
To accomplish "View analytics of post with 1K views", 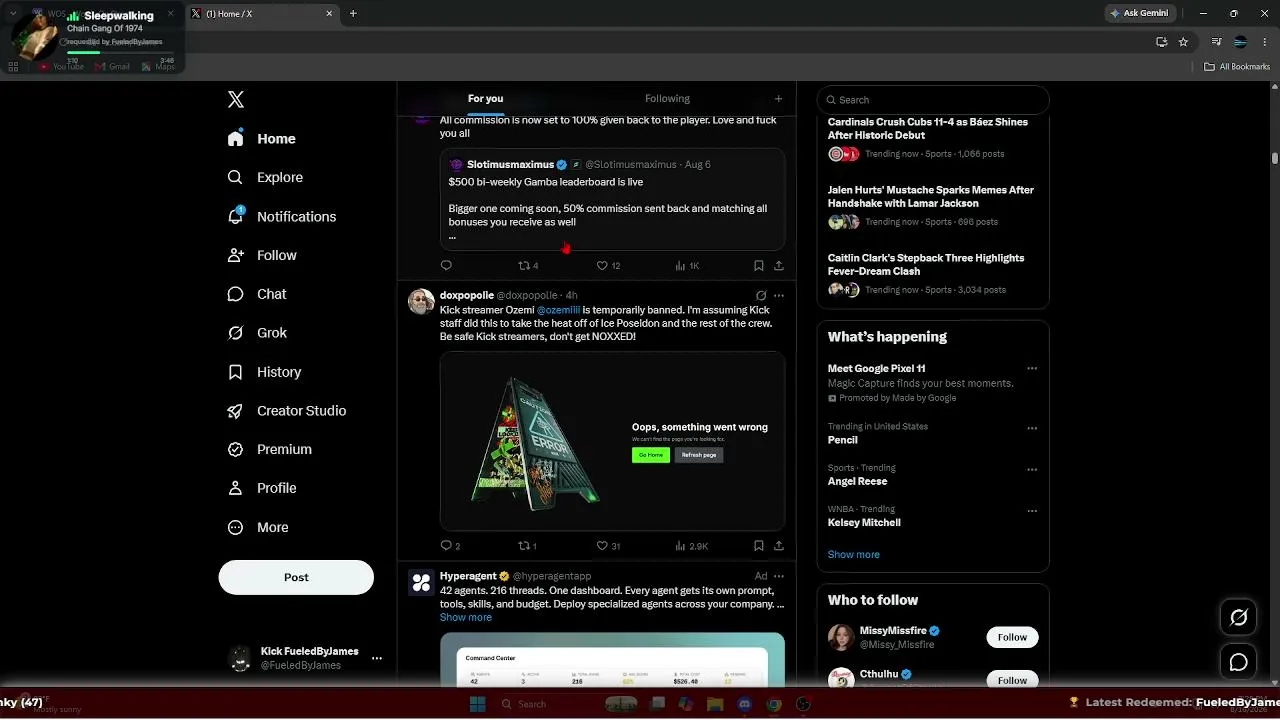I will point(687,266).
